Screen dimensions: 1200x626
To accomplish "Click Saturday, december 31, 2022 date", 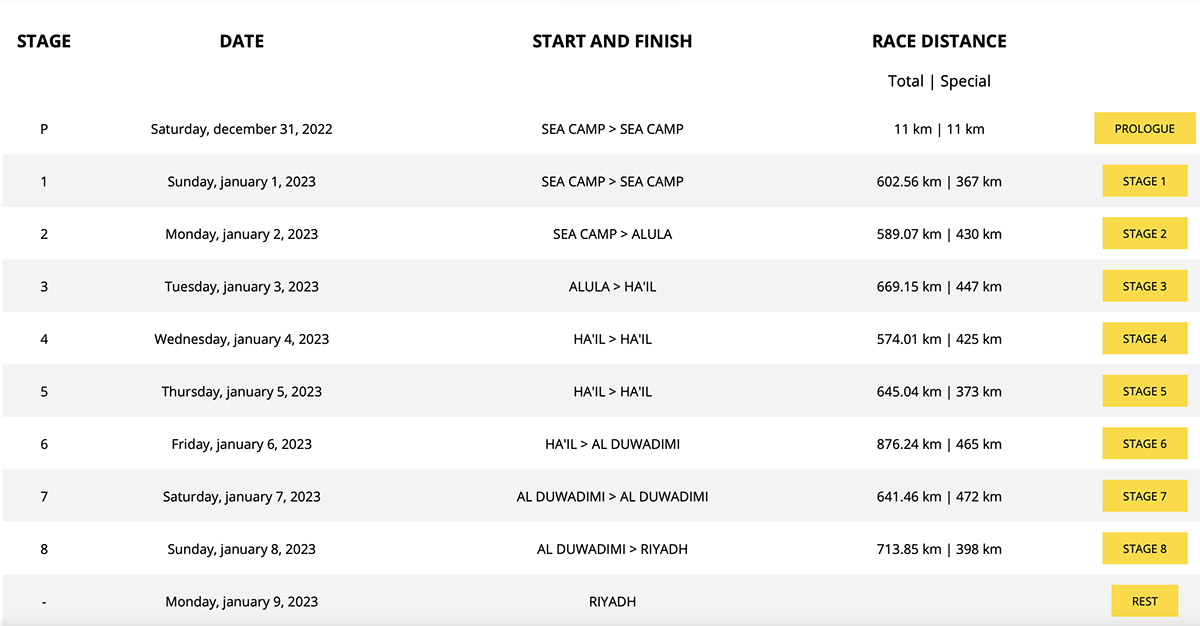I will pos(242,129).
